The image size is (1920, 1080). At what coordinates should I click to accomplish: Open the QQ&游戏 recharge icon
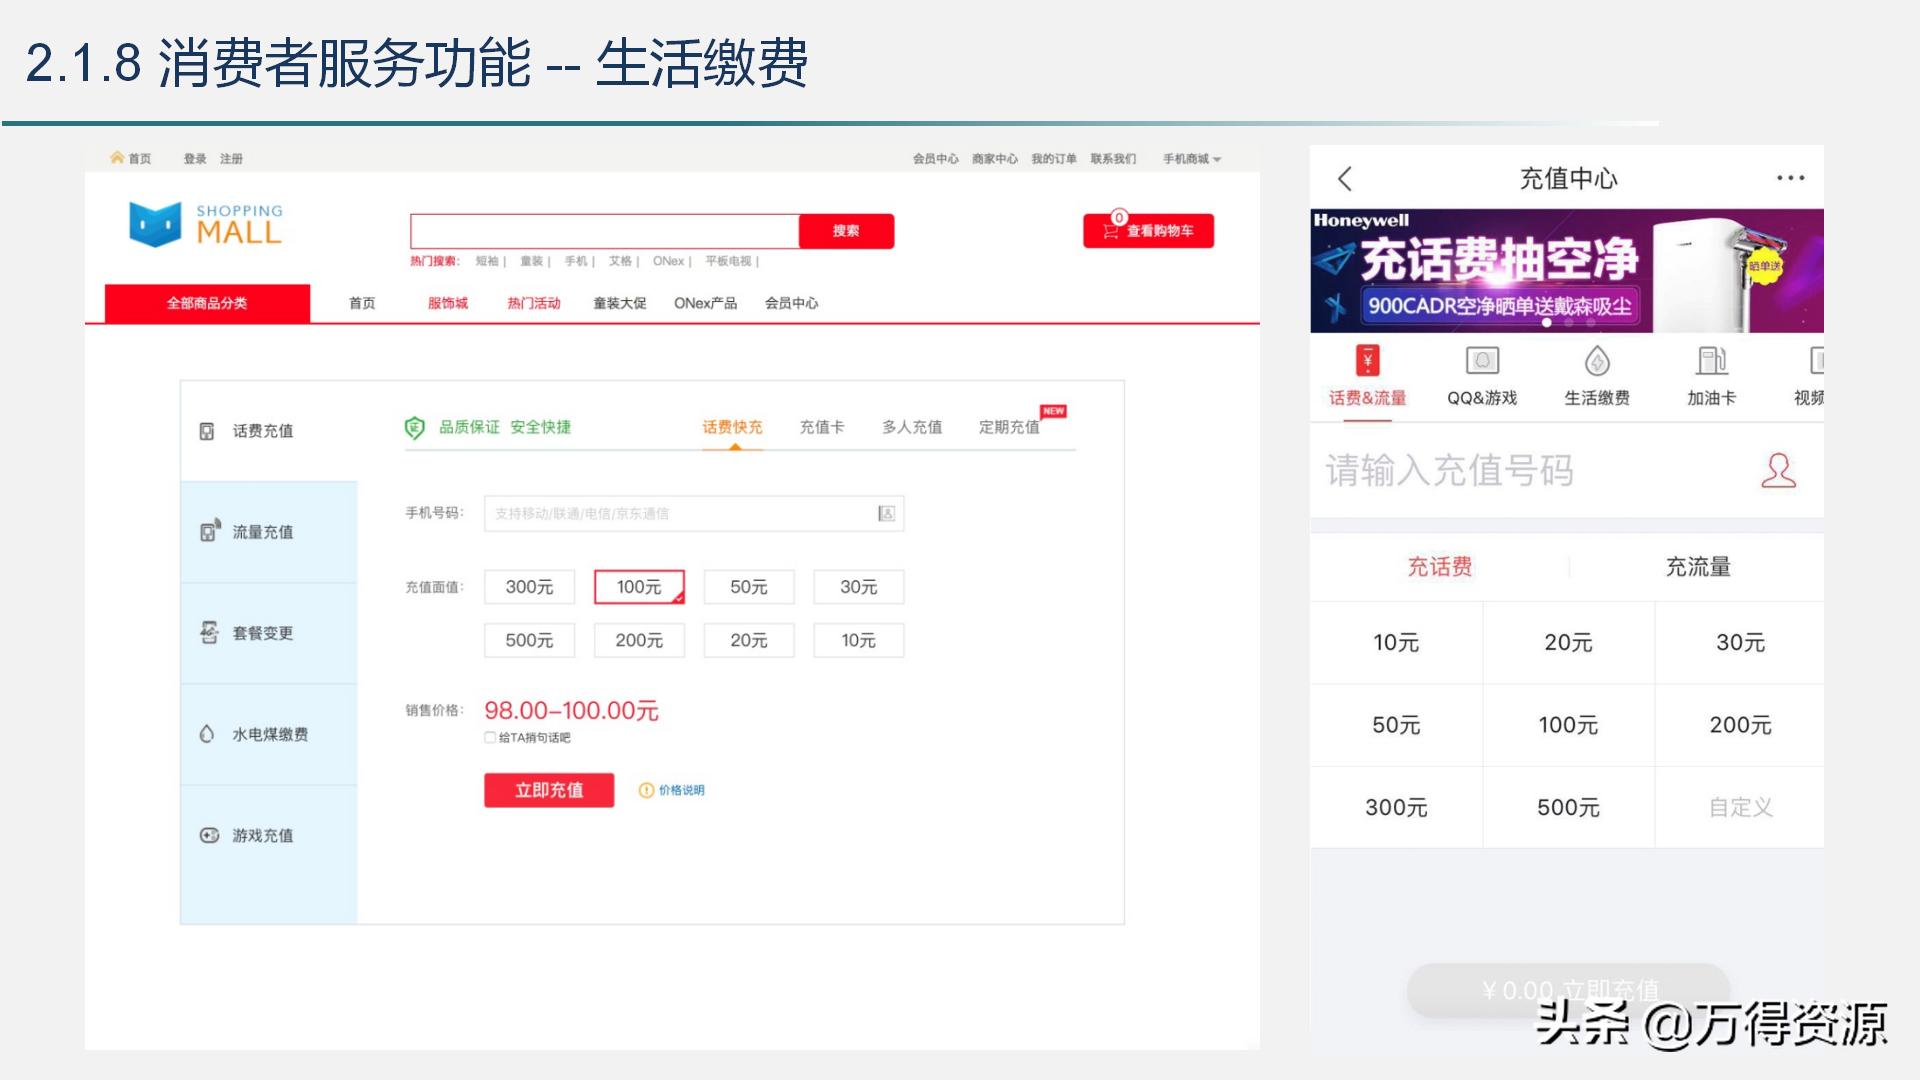pyautogui.click(x=1480, y=375)
